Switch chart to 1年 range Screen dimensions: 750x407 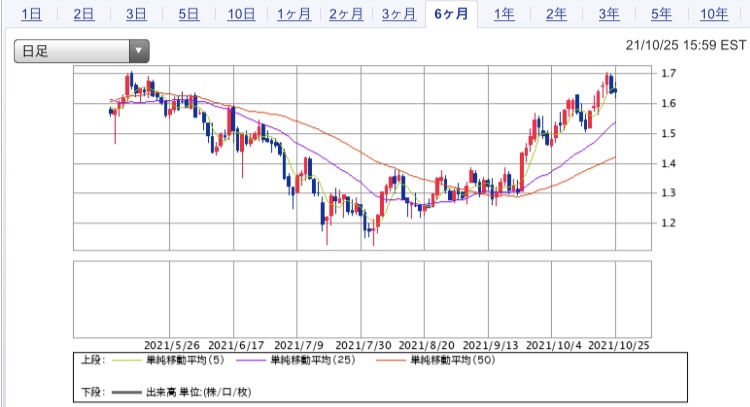tap(504, 14)
